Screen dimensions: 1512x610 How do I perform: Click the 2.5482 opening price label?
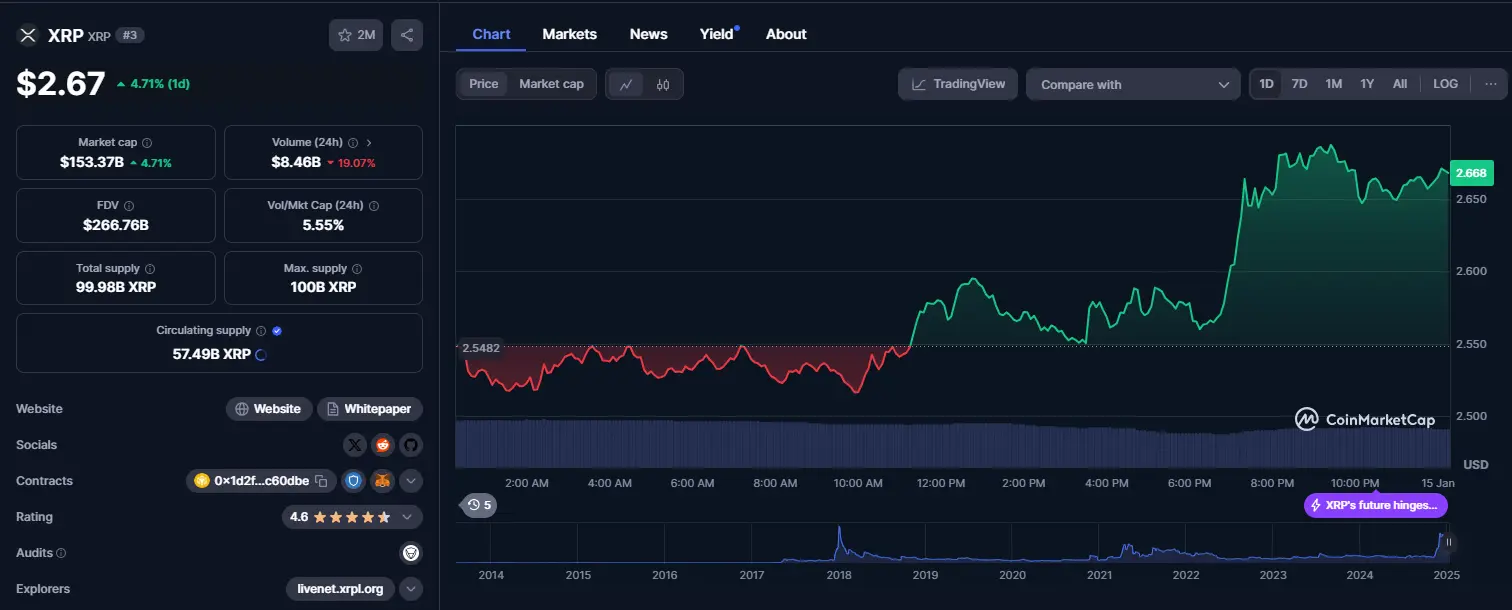point(480,348)
